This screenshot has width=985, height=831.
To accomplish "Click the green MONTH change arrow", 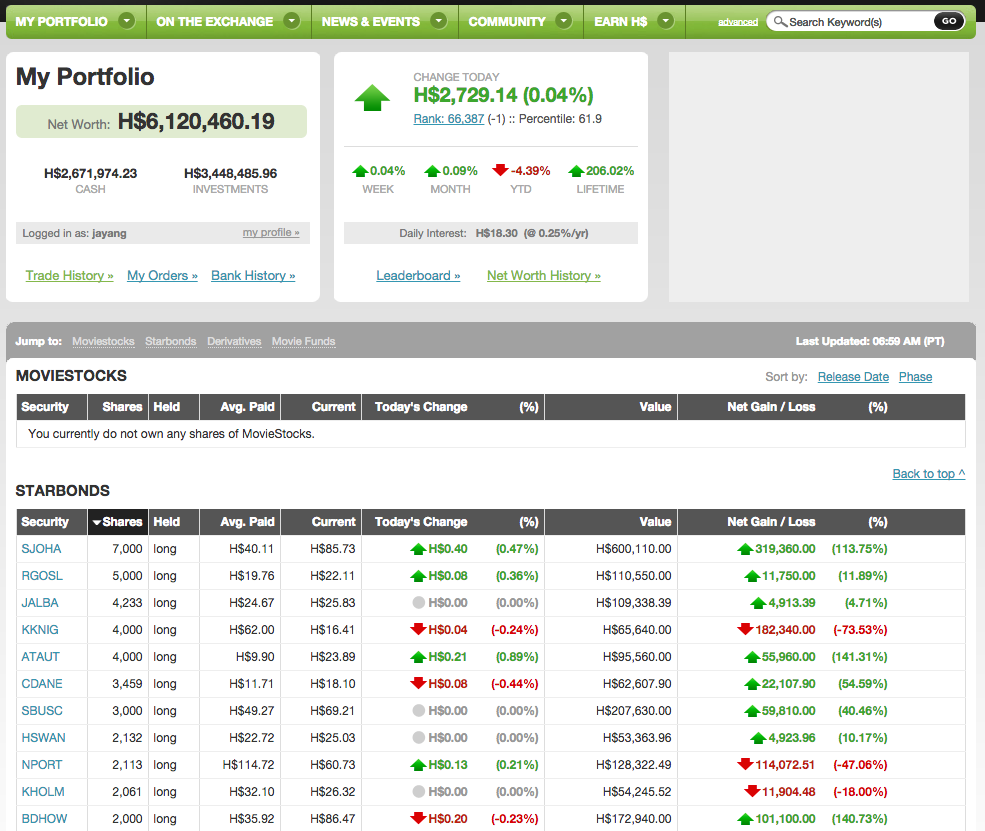I will point(432,171).
